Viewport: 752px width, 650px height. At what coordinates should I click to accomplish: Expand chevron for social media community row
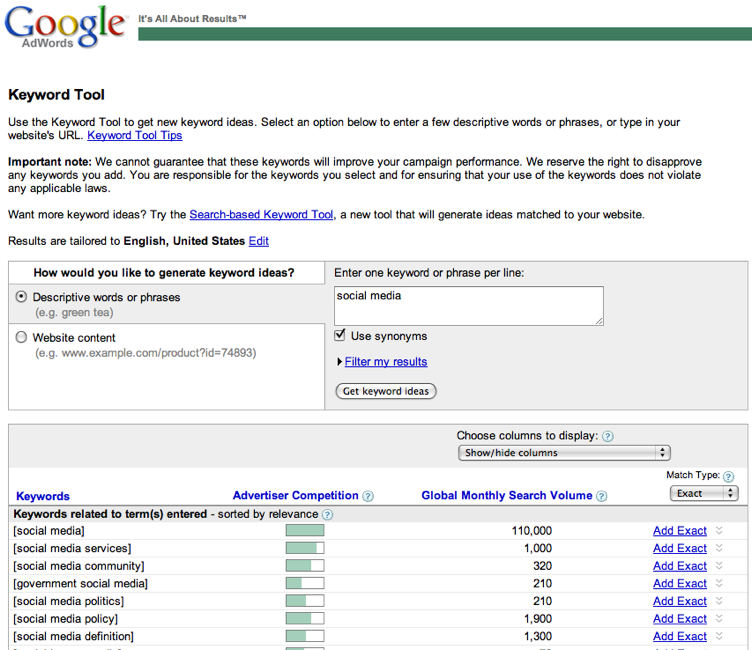tap(719, 566)
